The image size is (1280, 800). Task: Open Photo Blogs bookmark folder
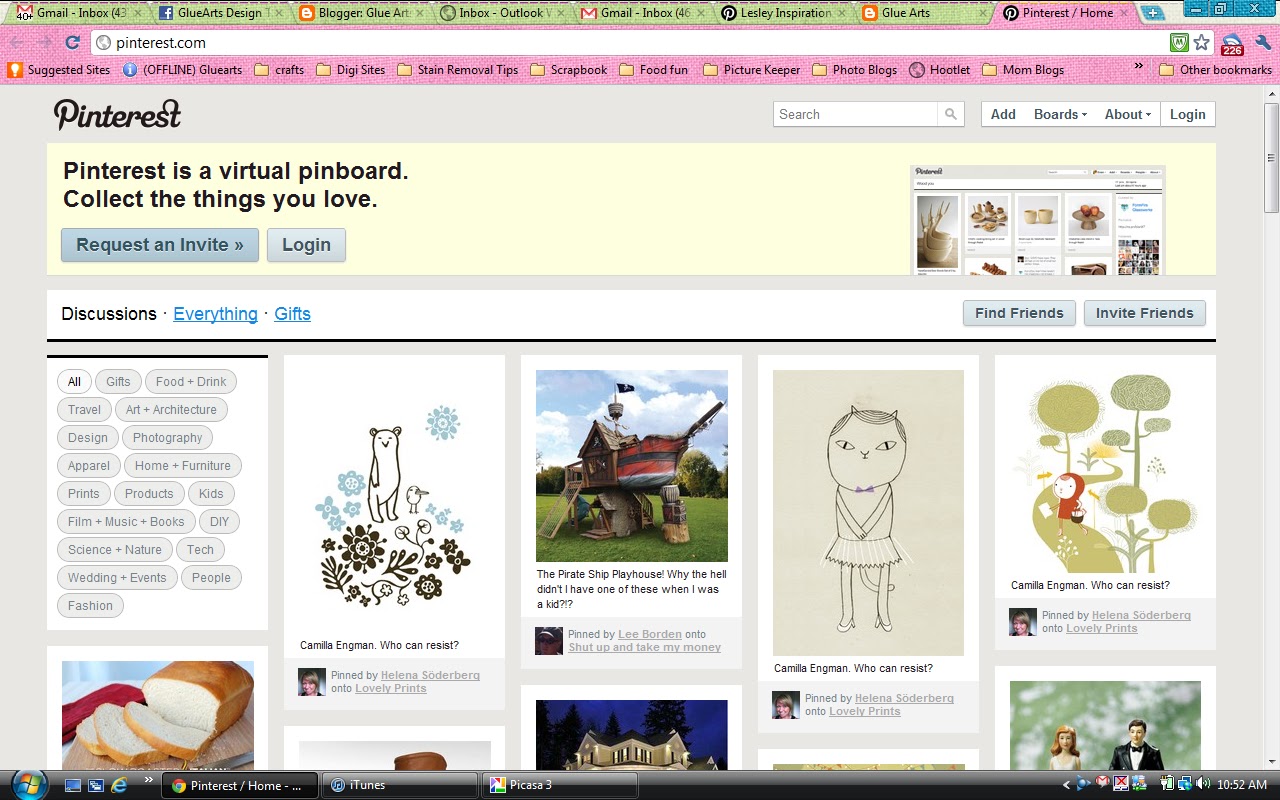[854, 70]
